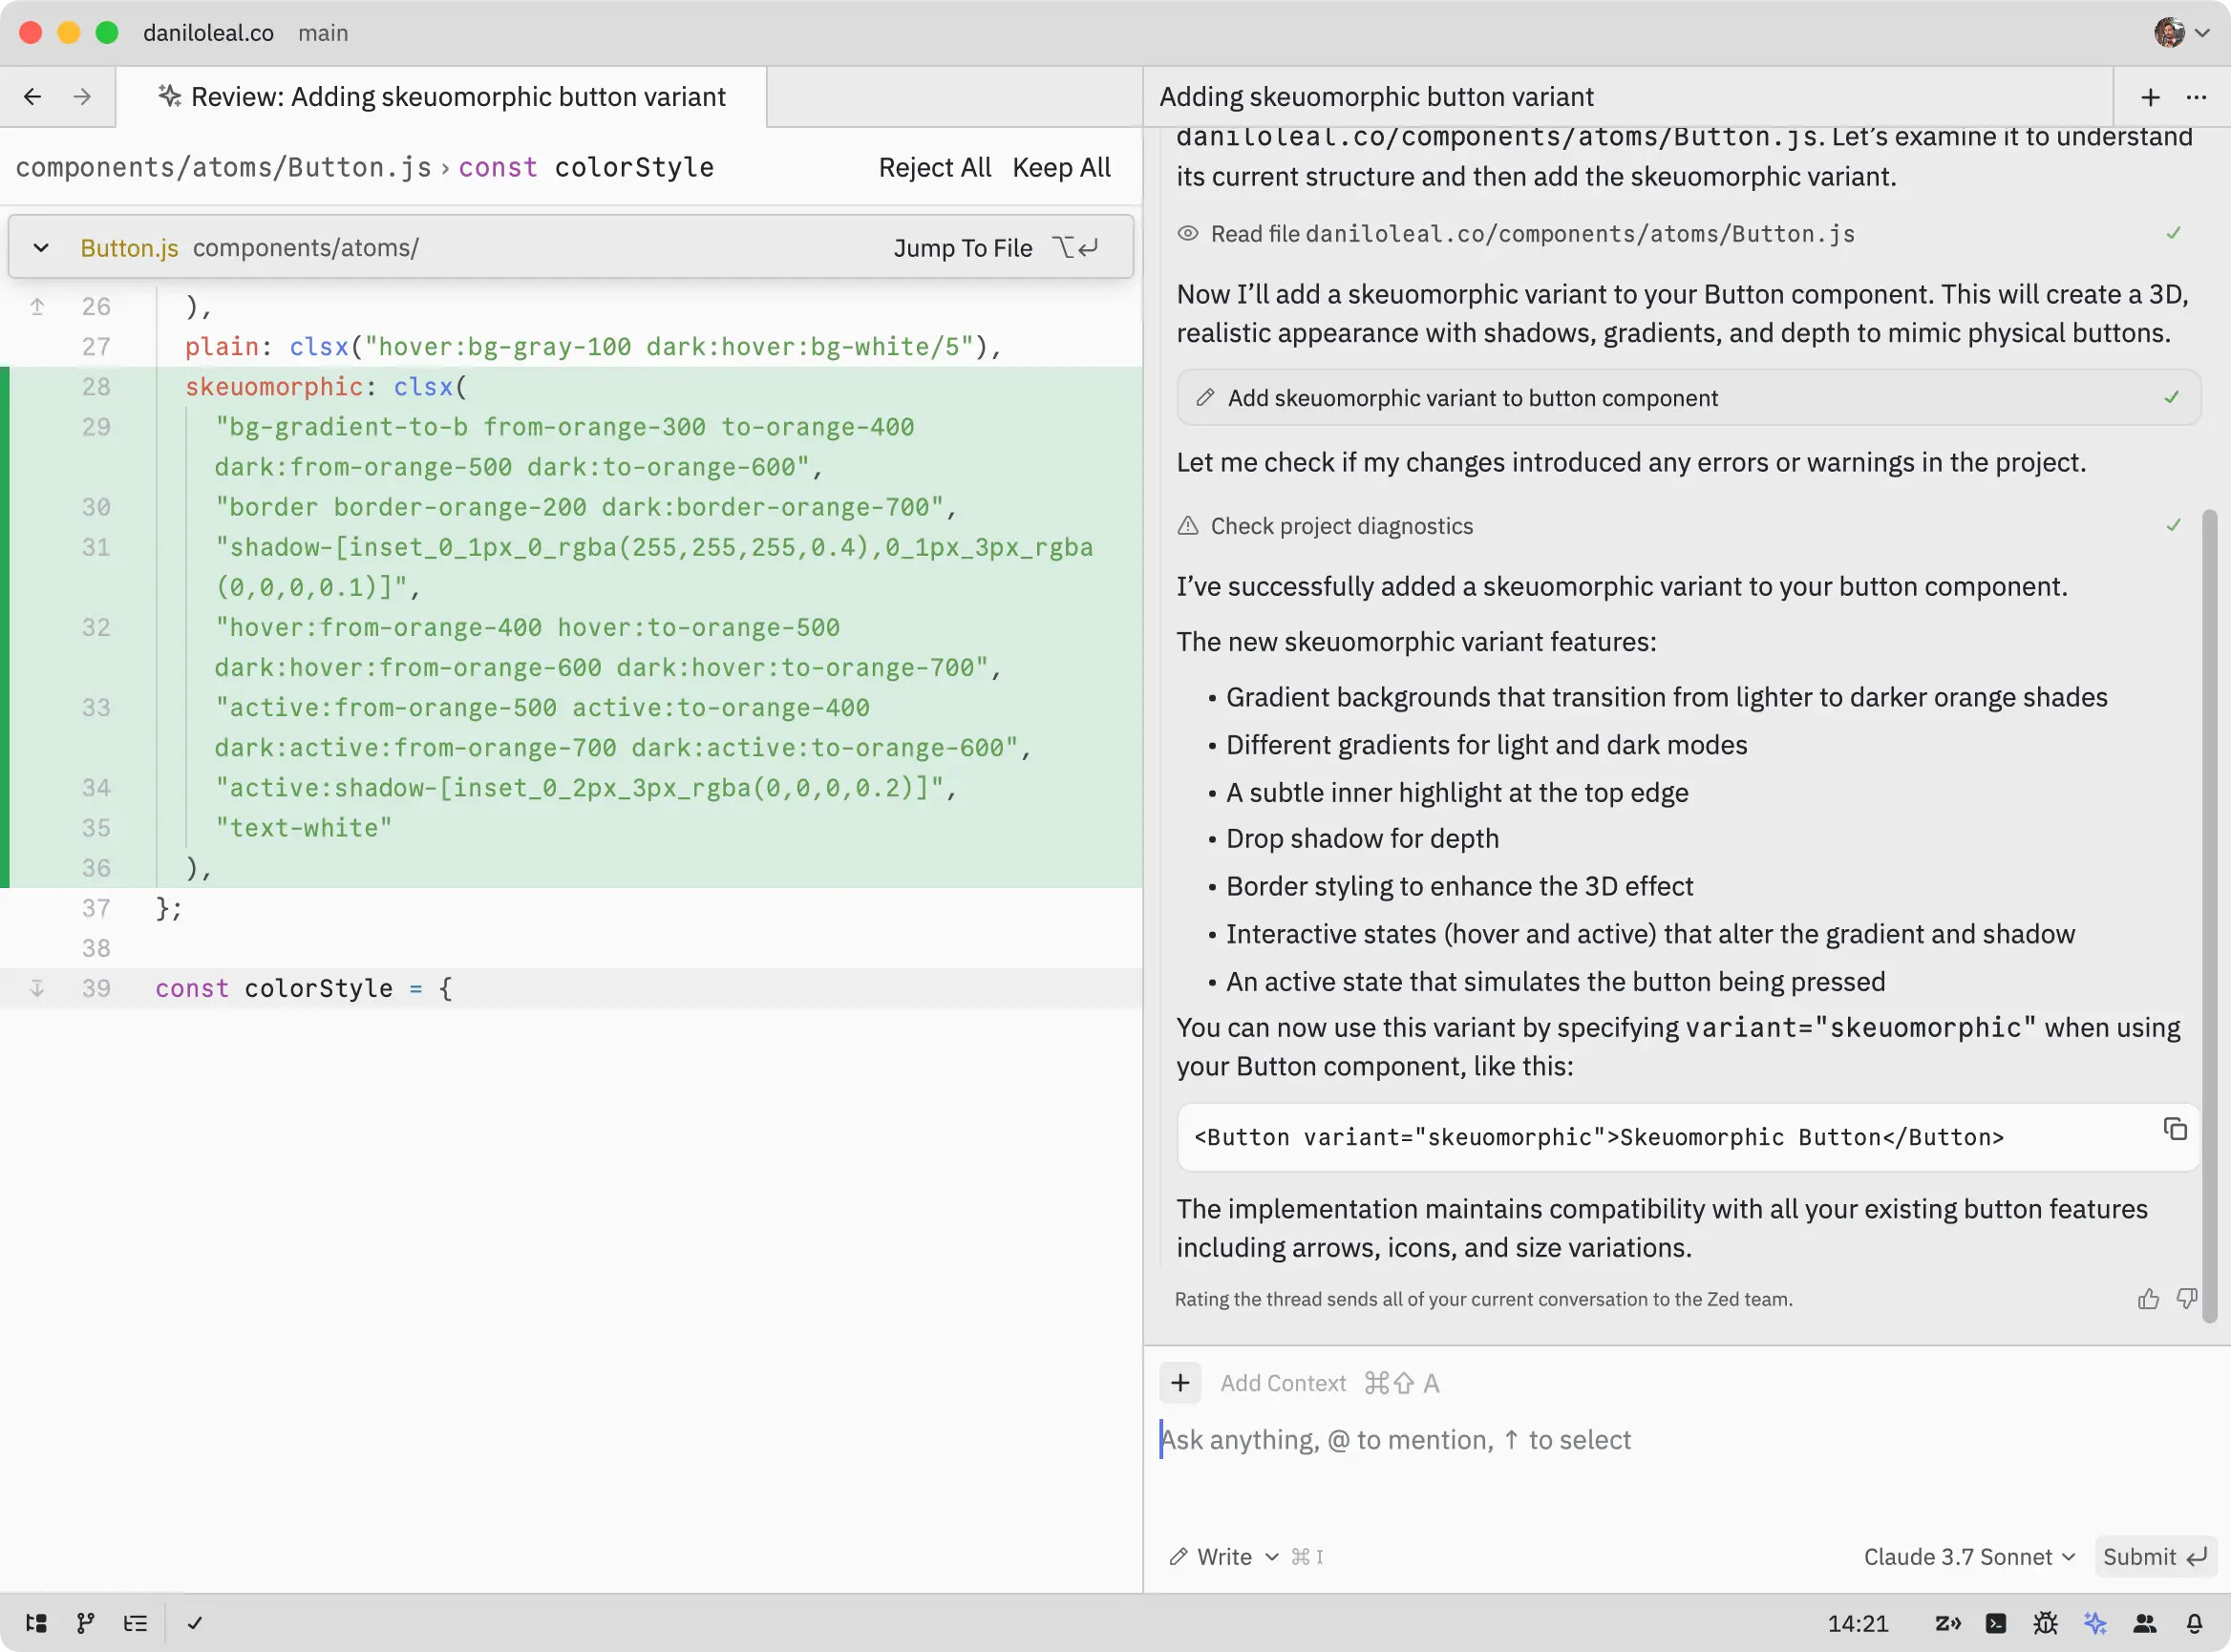This screenshot has width=2231, height=1652.
Task: Click the plus Add Context icon
Action: pyautogui.click(x=1180, y=1382)
